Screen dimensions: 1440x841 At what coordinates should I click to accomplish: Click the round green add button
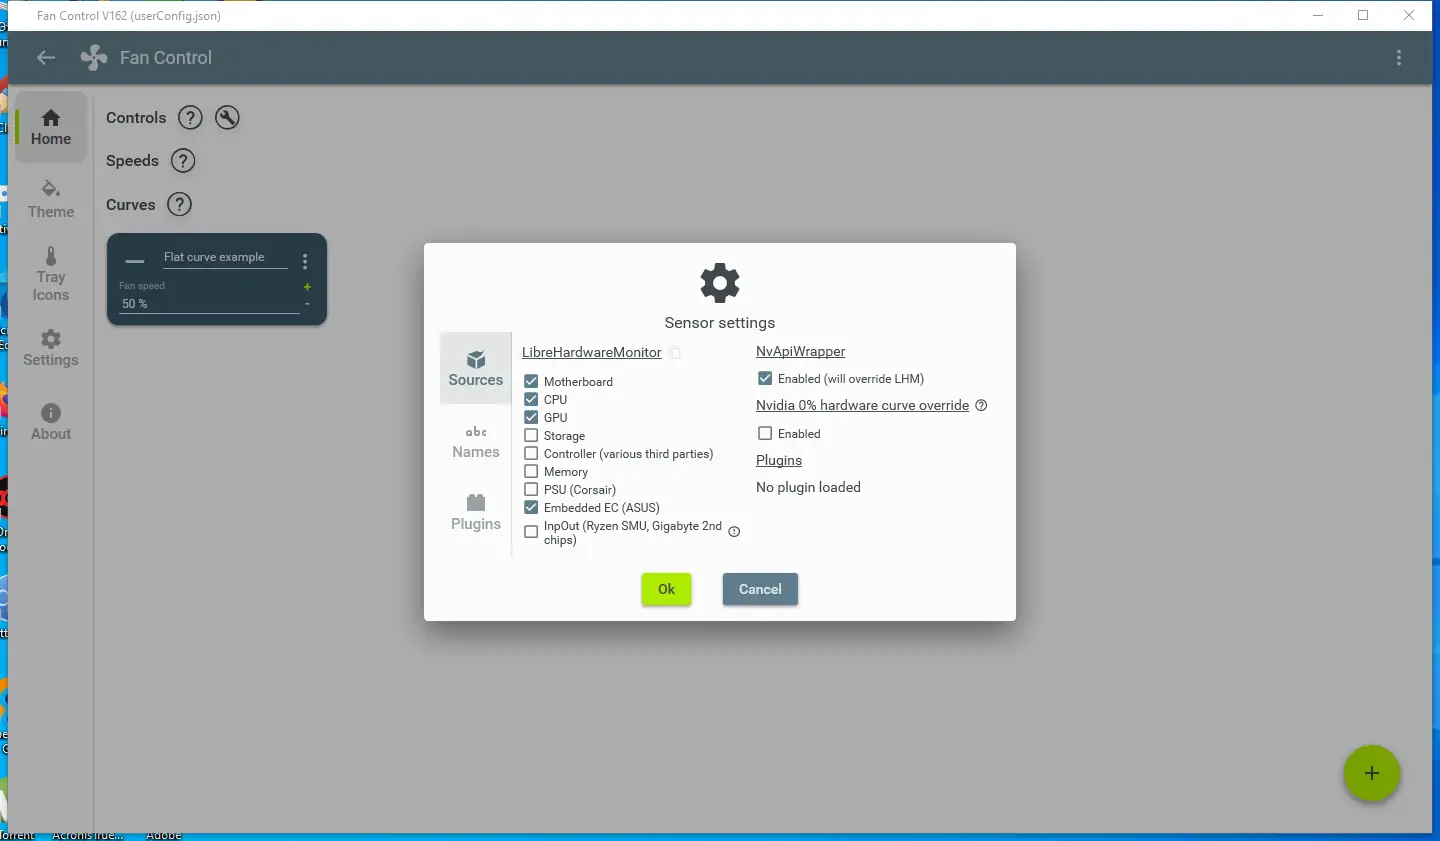[x=1372, y=773]
